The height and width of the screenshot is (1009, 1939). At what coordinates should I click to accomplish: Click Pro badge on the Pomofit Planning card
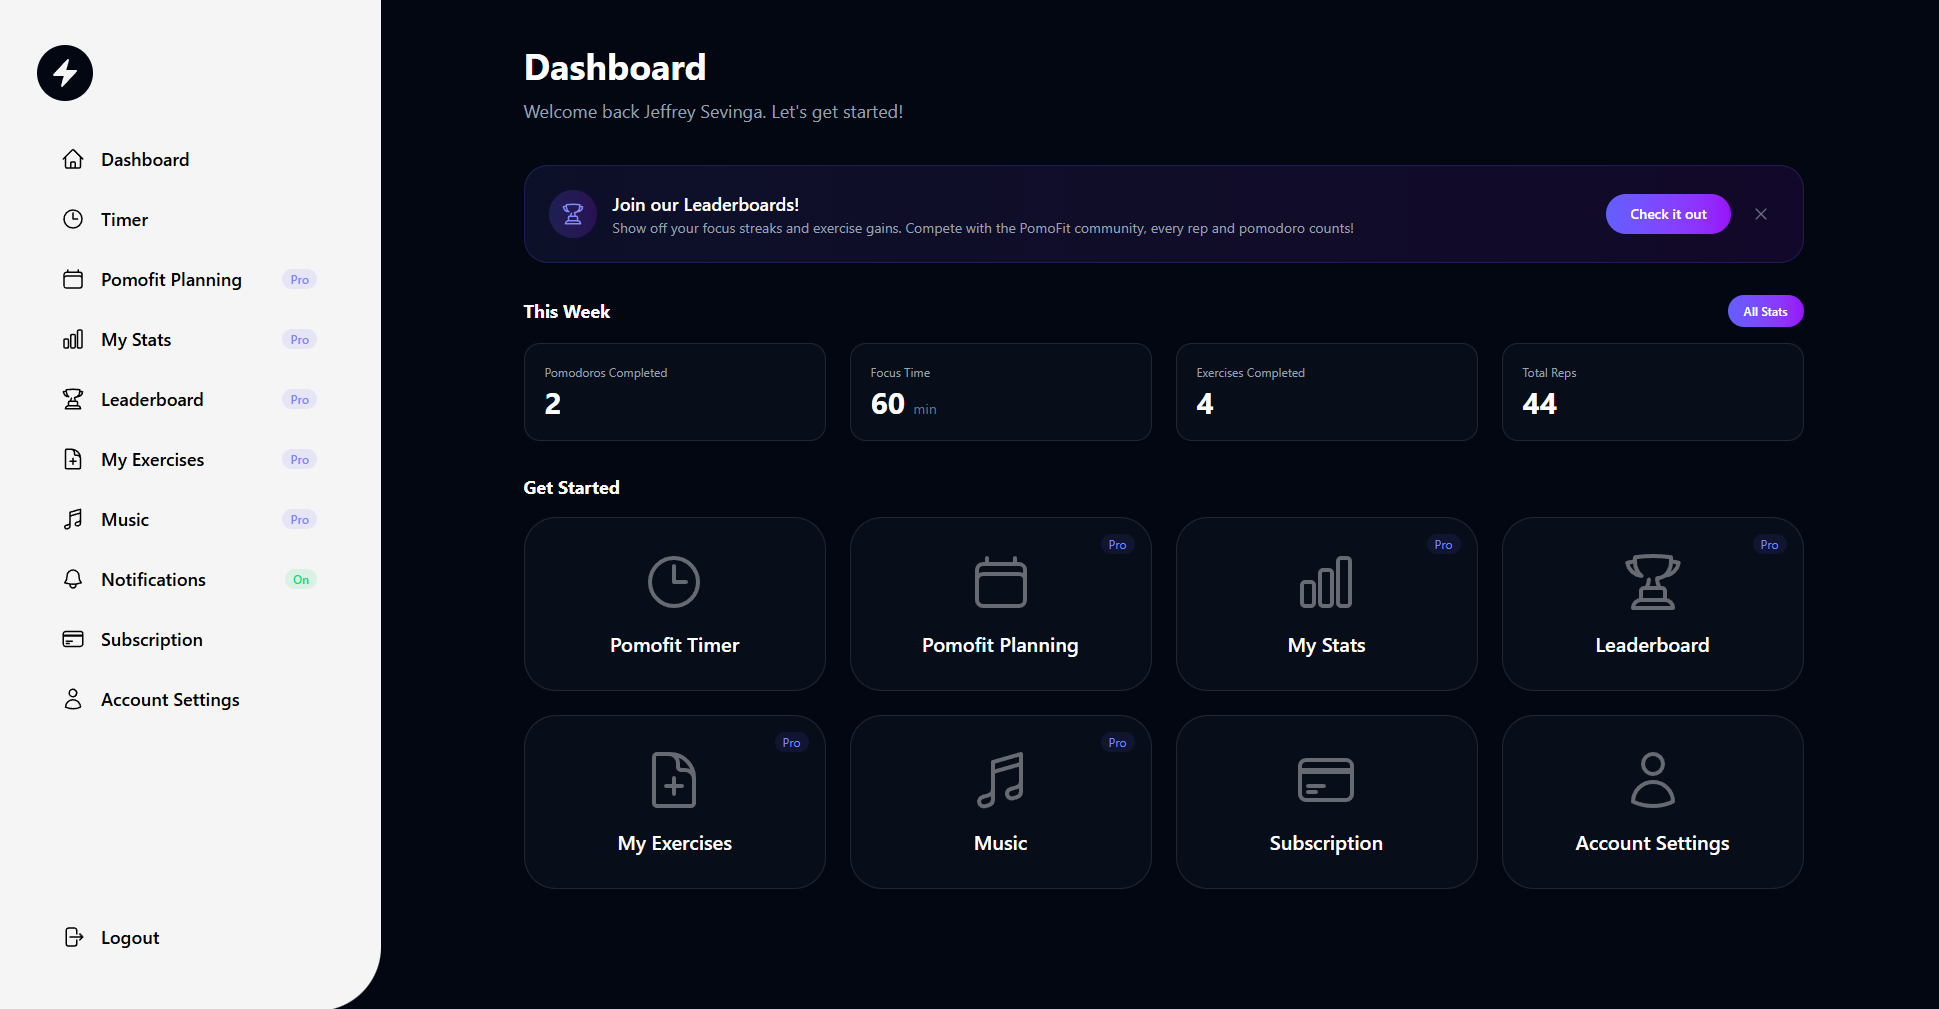1117,545
